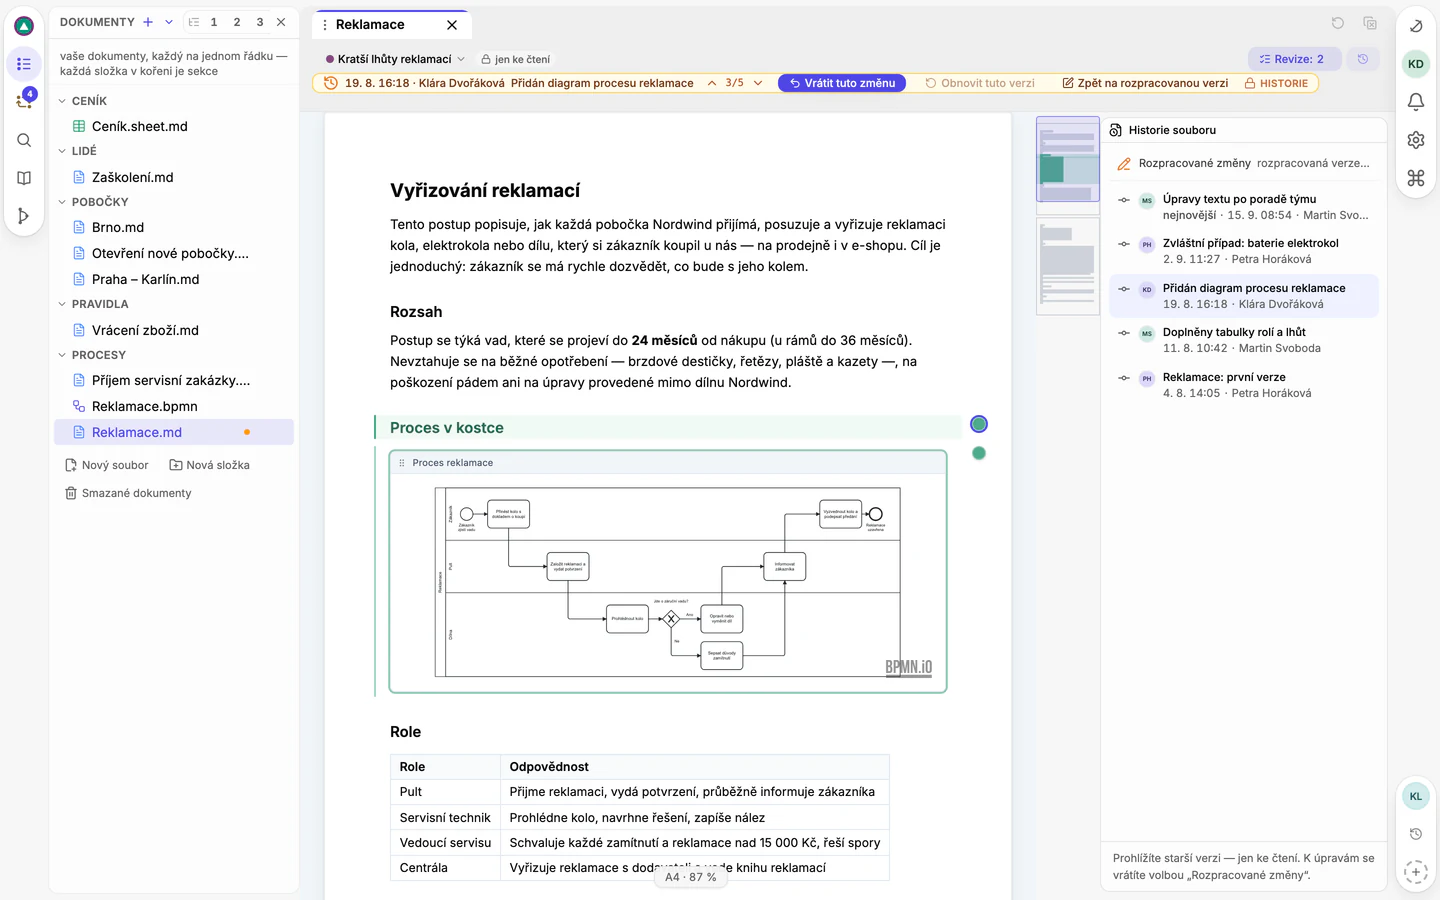Open changes icon with badge 4

point(24,101)
